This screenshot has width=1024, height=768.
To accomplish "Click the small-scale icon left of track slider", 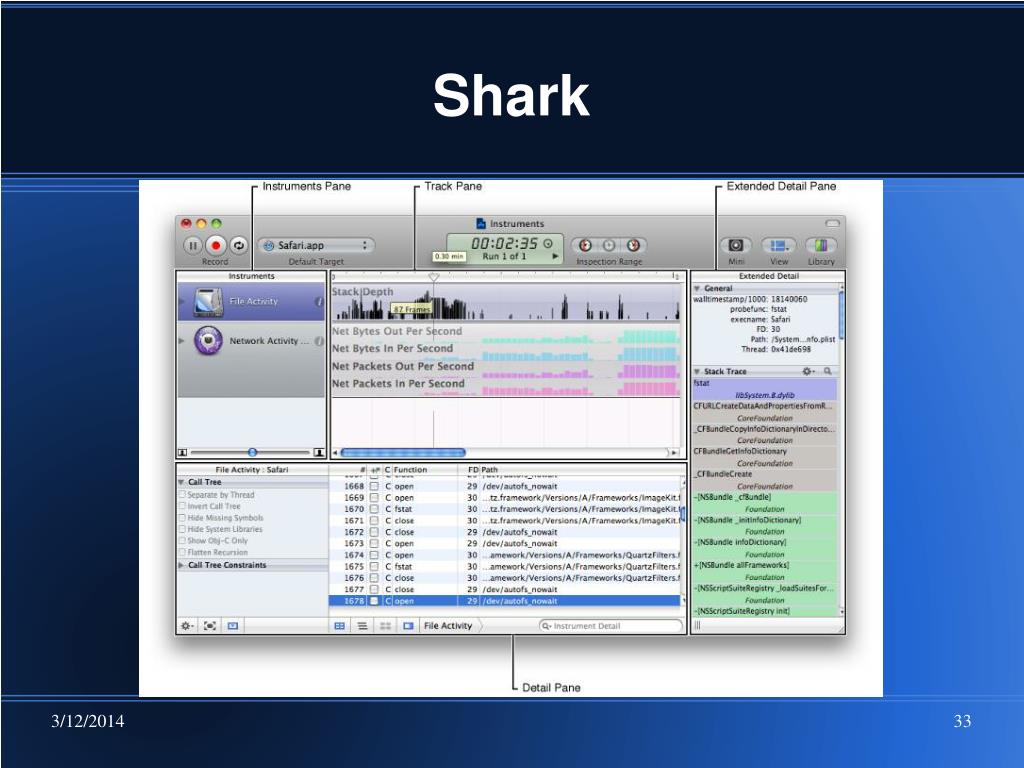I will click(183, 452).
